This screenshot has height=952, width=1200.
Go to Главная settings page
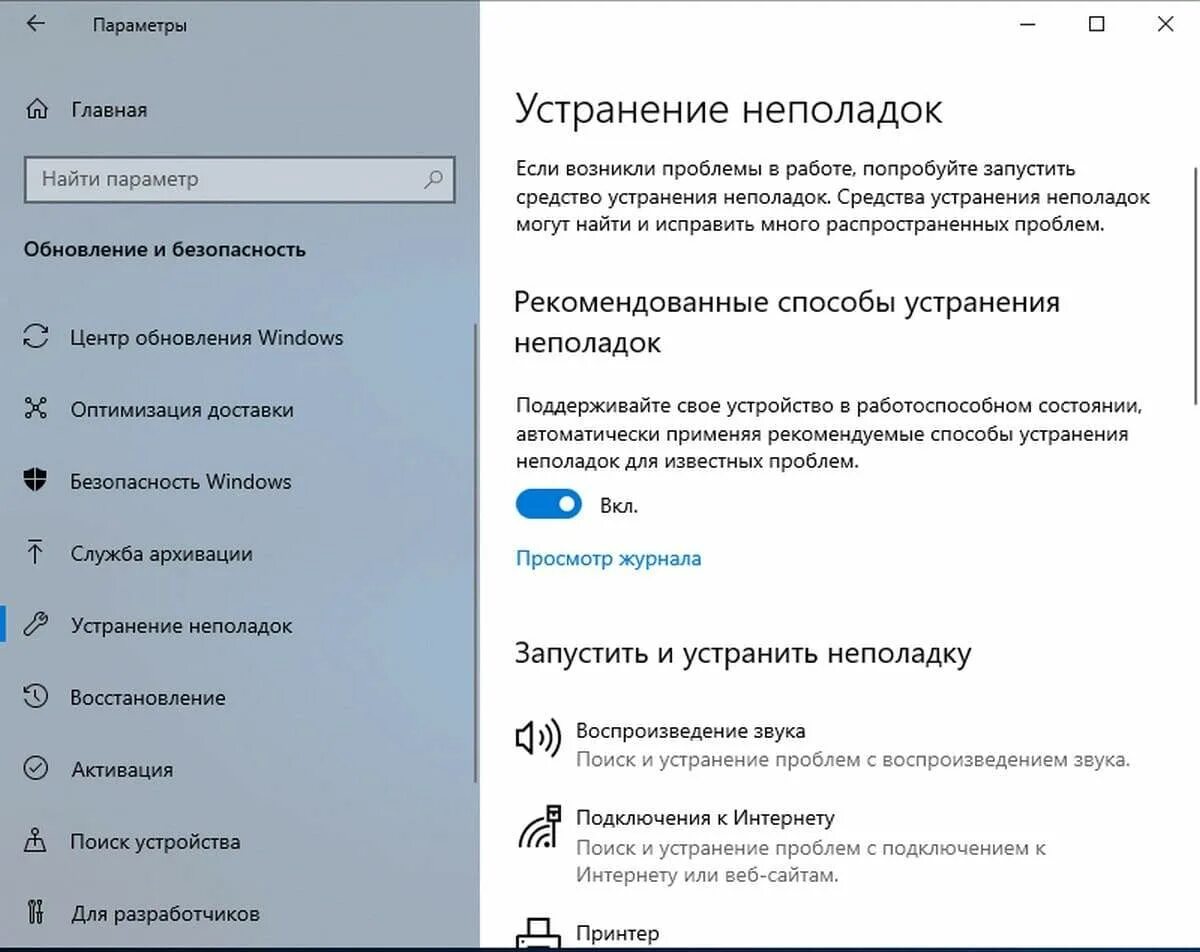click(109, 110)
